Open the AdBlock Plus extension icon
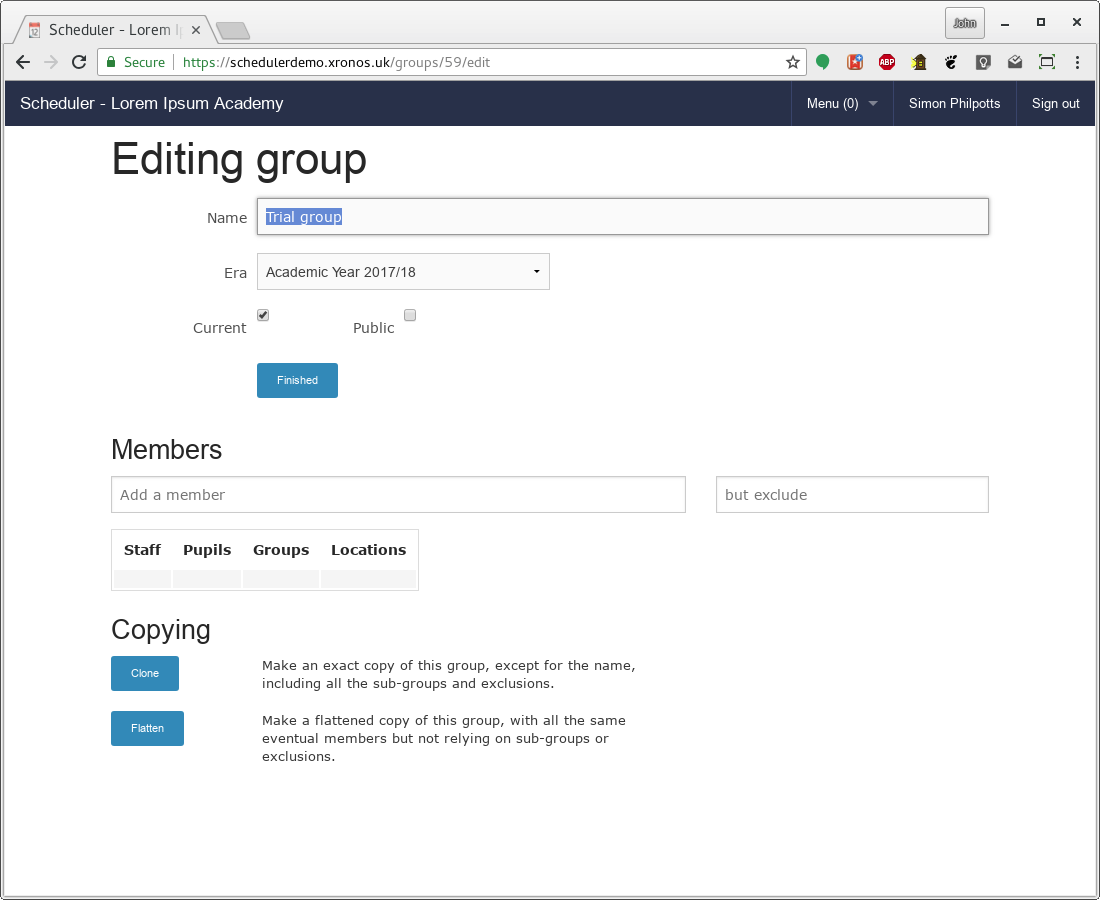This screenshot has height=900, width=1100. click(x=887, y=62)
